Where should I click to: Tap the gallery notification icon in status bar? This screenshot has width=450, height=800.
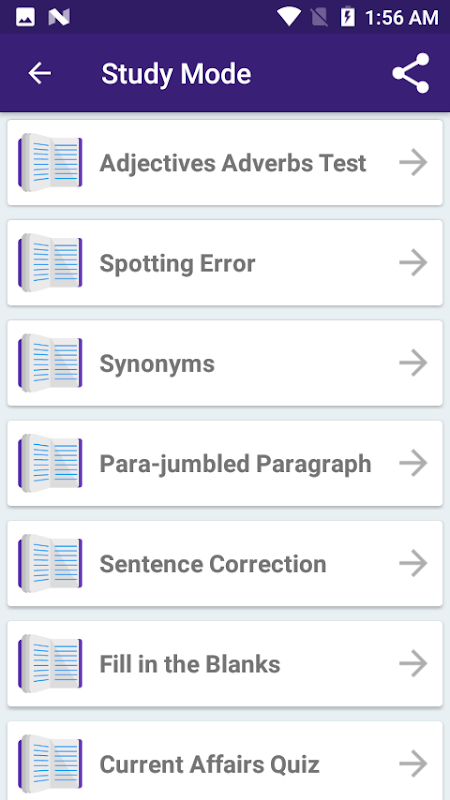[26, 18]
